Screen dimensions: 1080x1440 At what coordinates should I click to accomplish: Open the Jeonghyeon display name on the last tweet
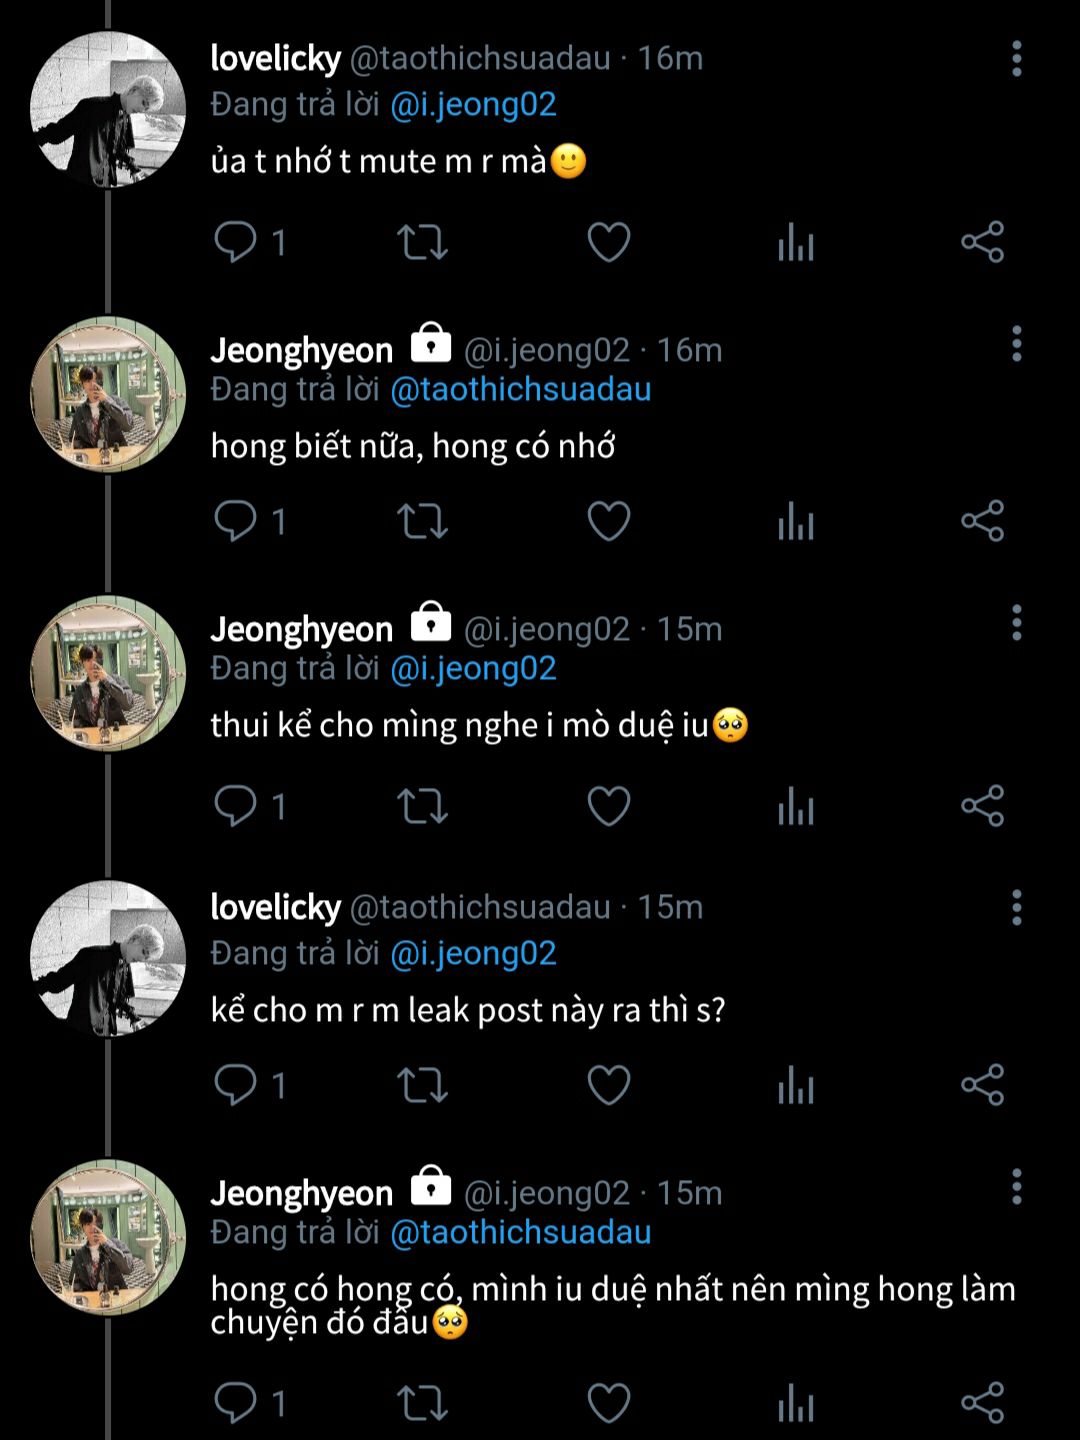(302, 1193)
